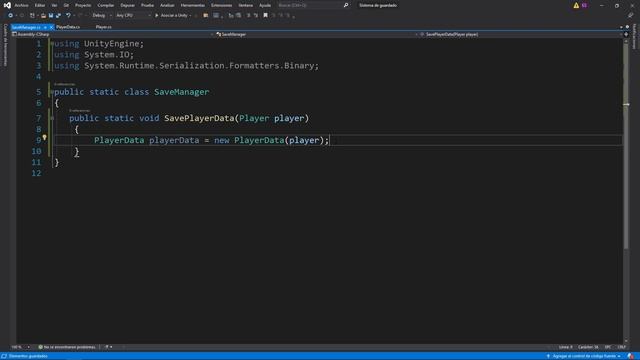Click the split editor icon above scrollbar
This screenshot has height=360, width=640.
[x=626, y=34]
